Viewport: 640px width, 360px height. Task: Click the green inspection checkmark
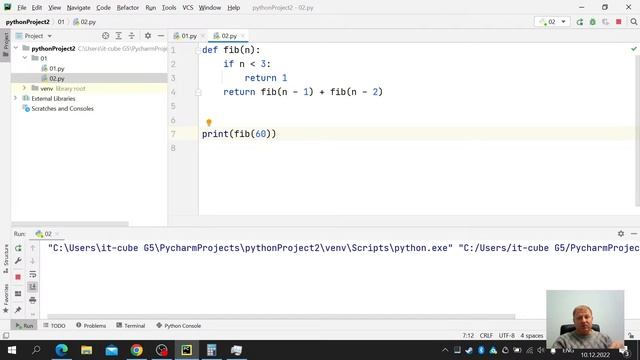[x=633, y=49]
